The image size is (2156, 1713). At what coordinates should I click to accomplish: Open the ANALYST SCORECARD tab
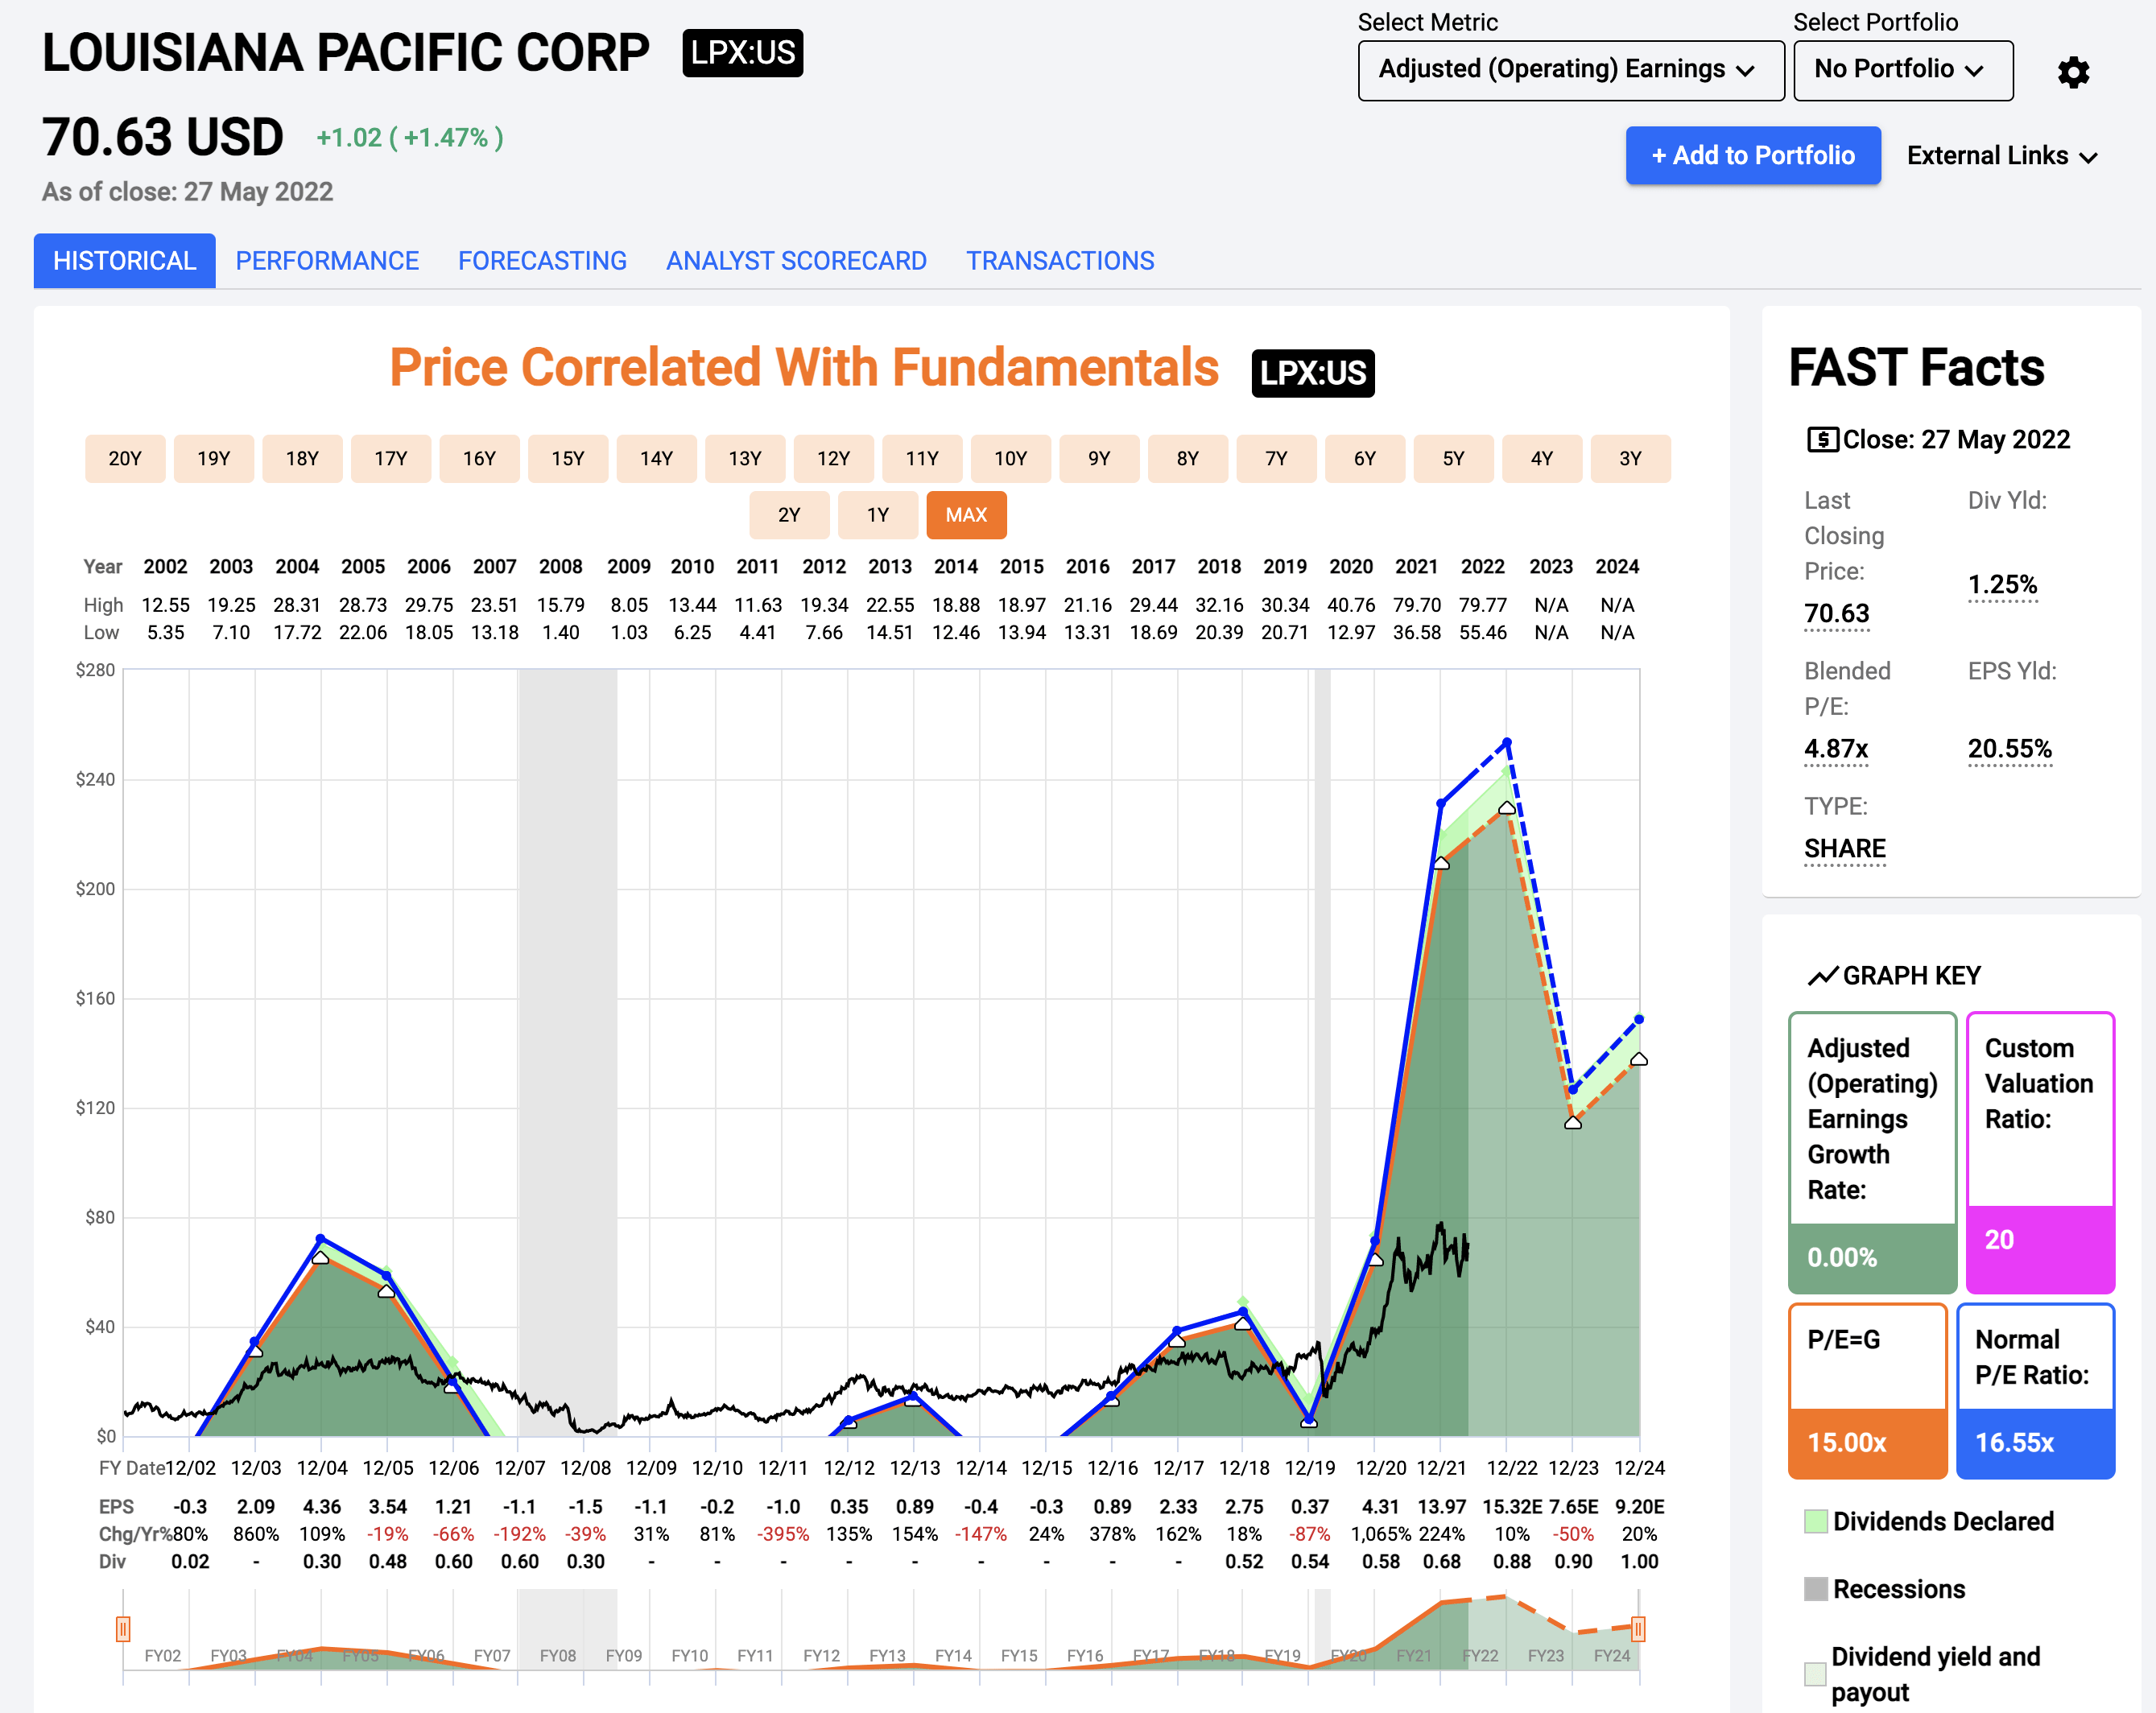pos(796,260)
